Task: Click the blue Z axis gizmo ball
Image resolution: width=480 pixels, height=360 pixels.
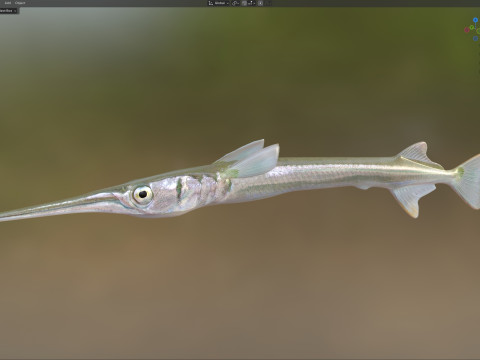Action: (475, 20)
